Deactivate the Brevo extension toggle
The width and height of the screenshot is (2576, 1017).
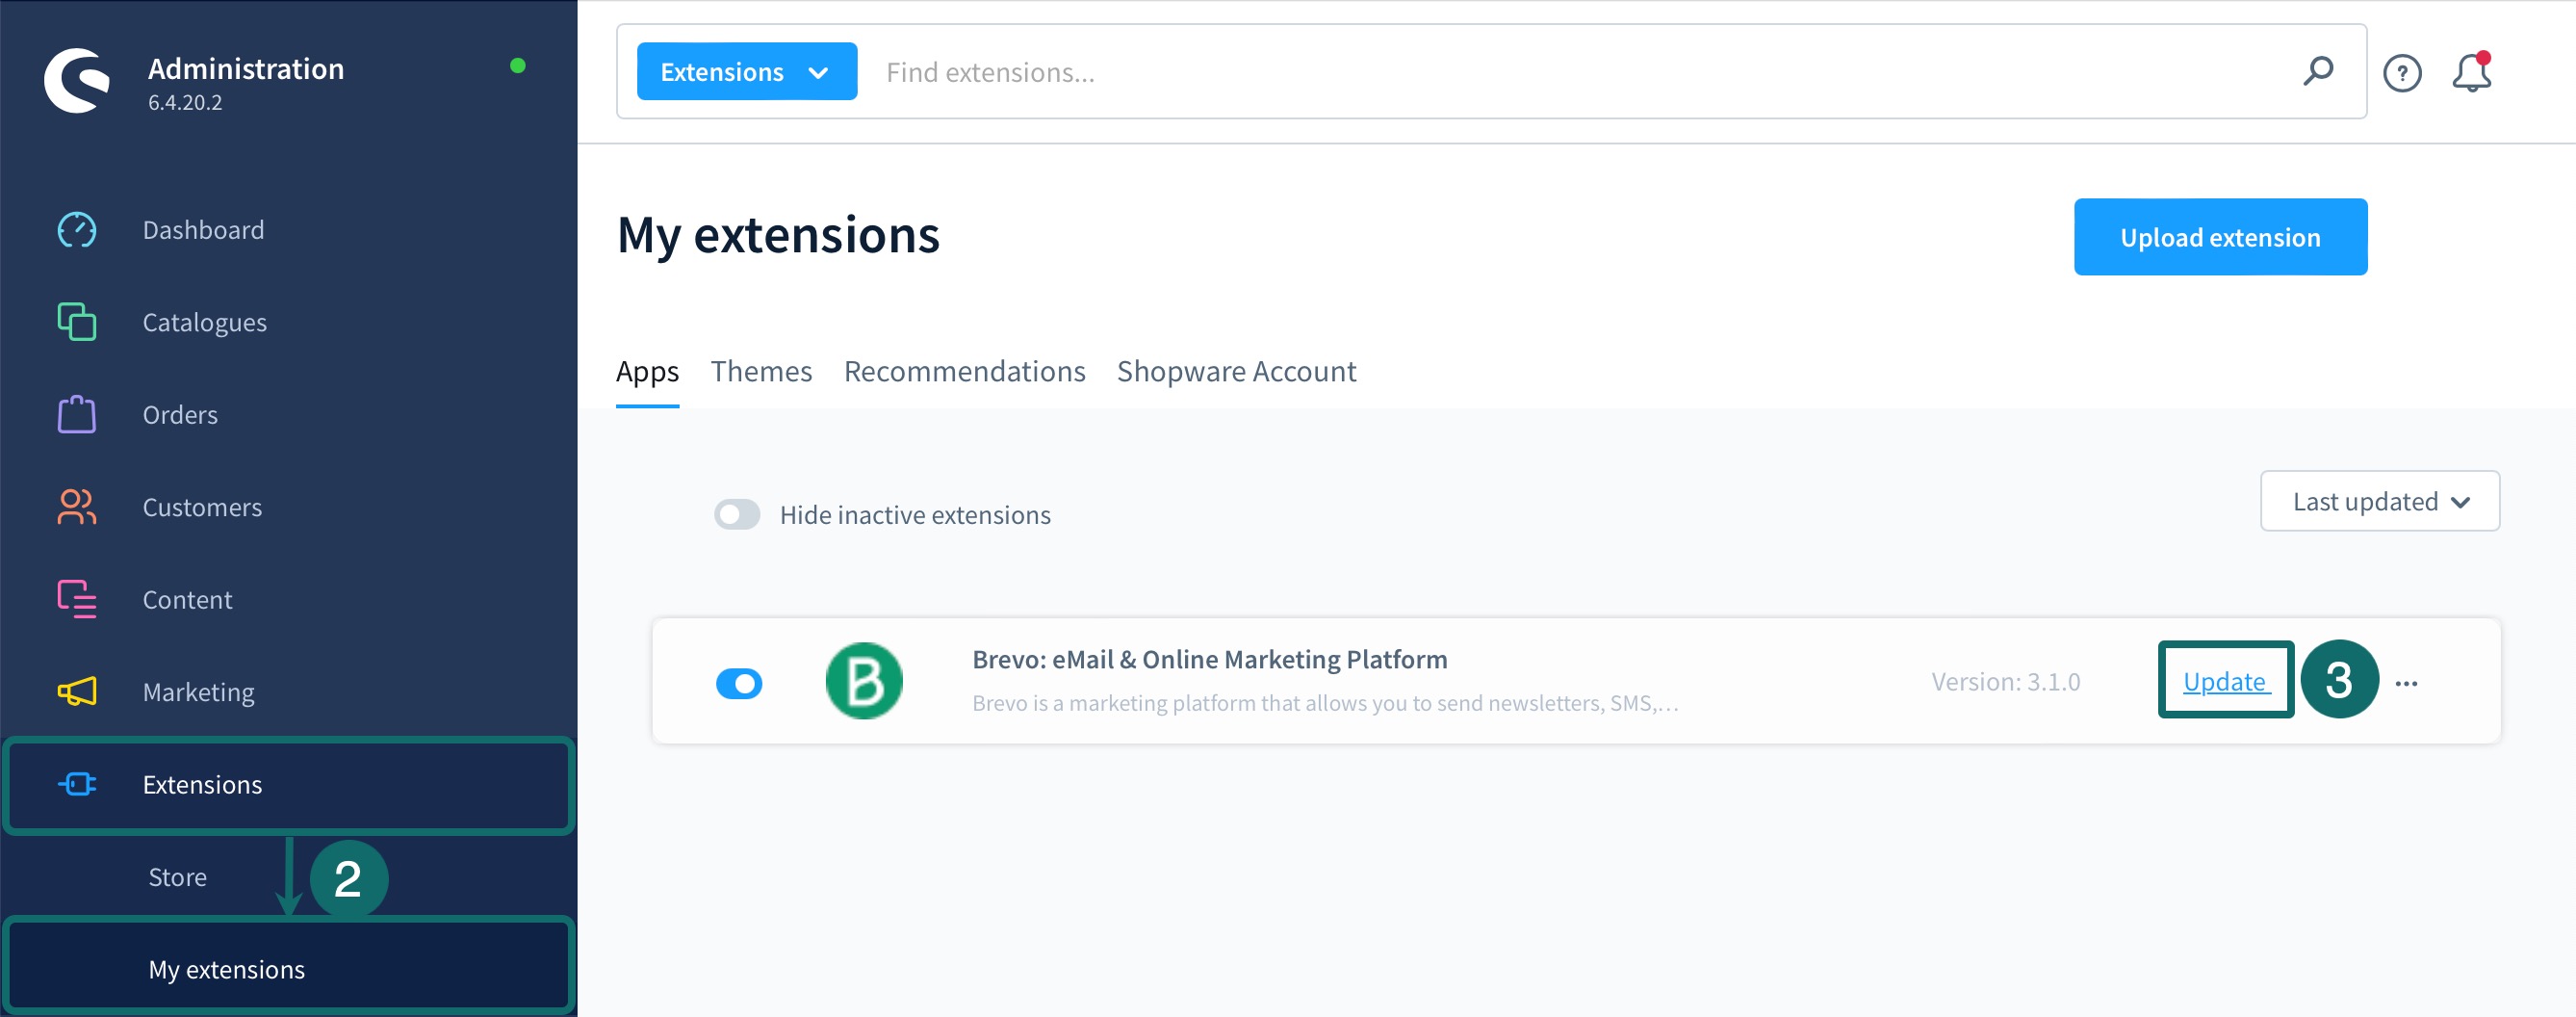tap(740, 682)
